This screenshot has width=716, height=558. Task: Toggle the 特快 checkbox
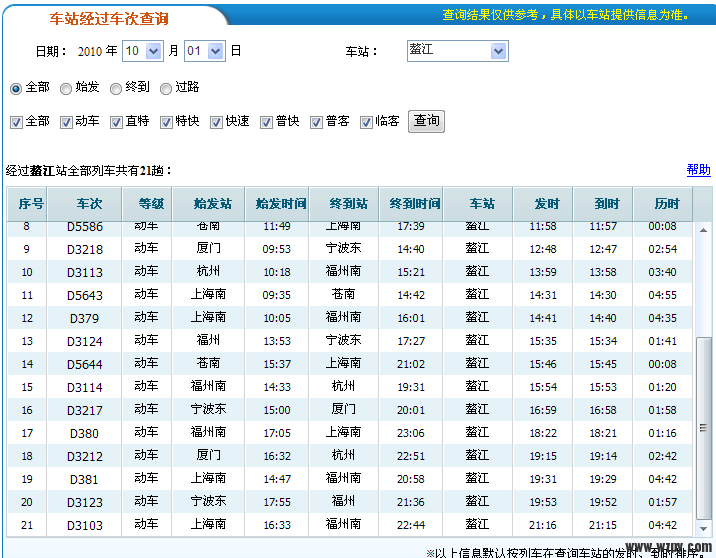166,122
